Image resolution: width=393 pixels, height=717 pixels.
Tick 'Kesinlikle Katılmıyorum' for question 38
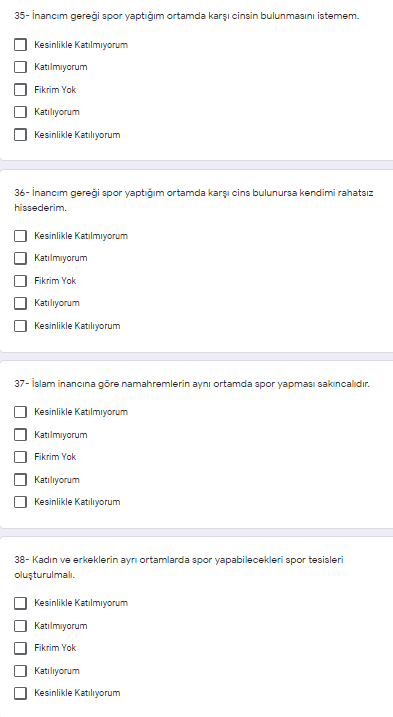click(x=20, y=603)
